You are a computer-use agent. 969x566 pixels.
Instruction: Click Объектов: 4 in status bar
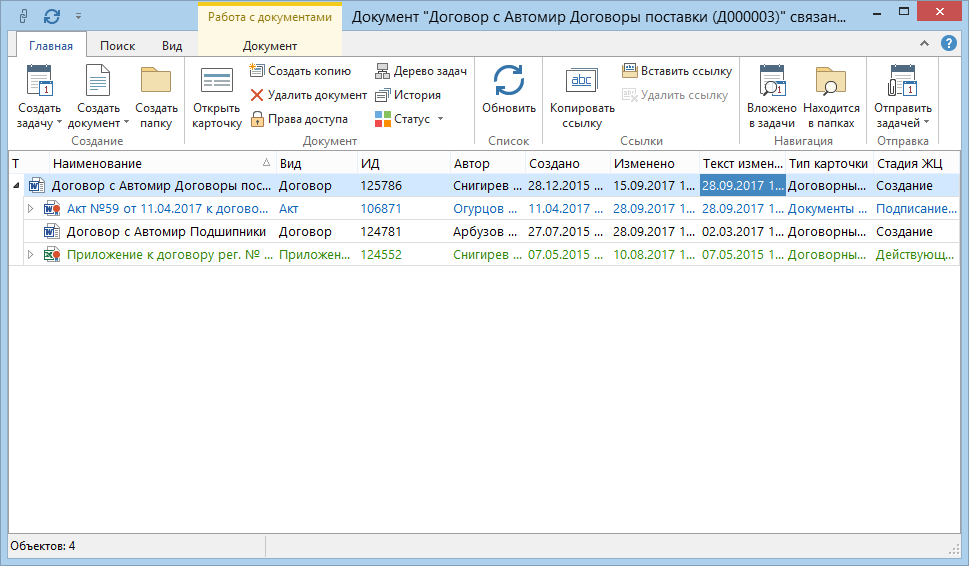43,546
